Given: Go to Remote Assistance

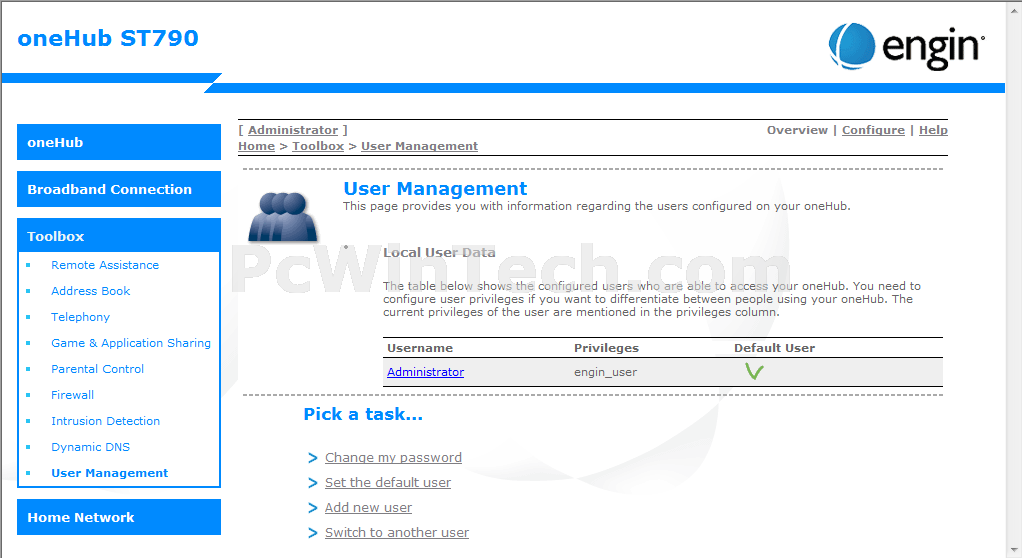Looking at the screenshot, I should click(105, 265).
